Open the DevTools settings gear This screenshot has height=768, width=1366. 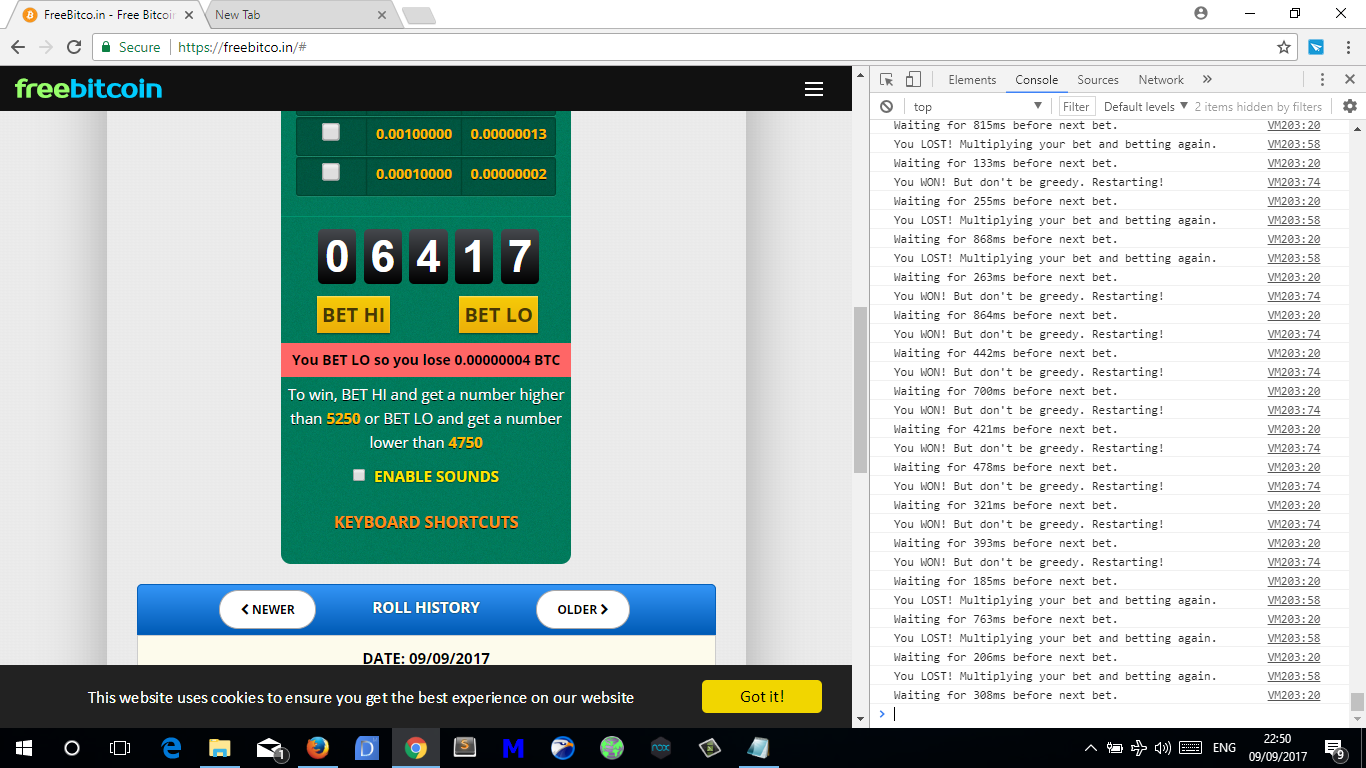tap(1349, 105)
